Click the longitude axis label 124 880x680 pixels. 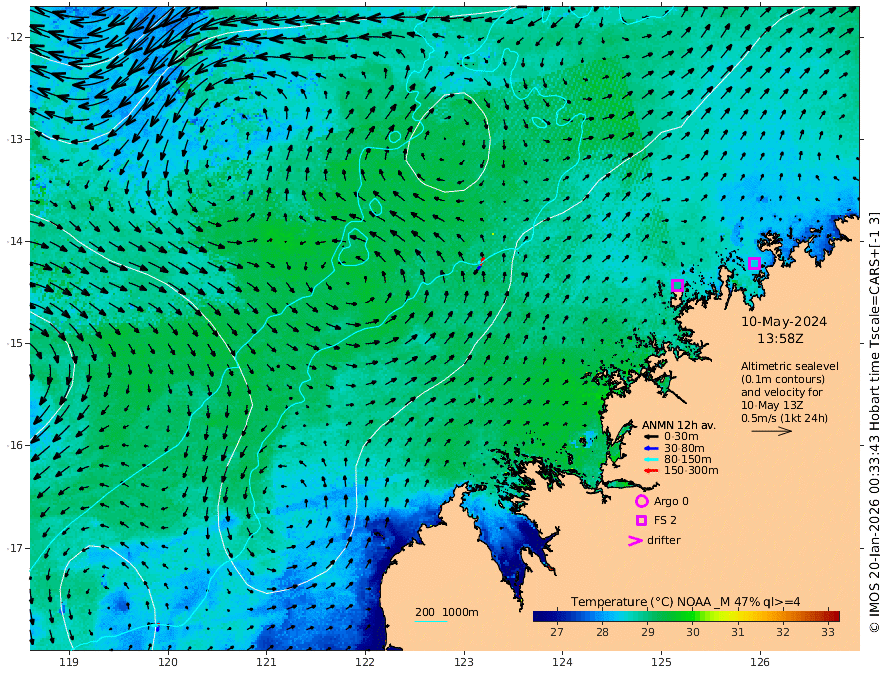[562, 663]
